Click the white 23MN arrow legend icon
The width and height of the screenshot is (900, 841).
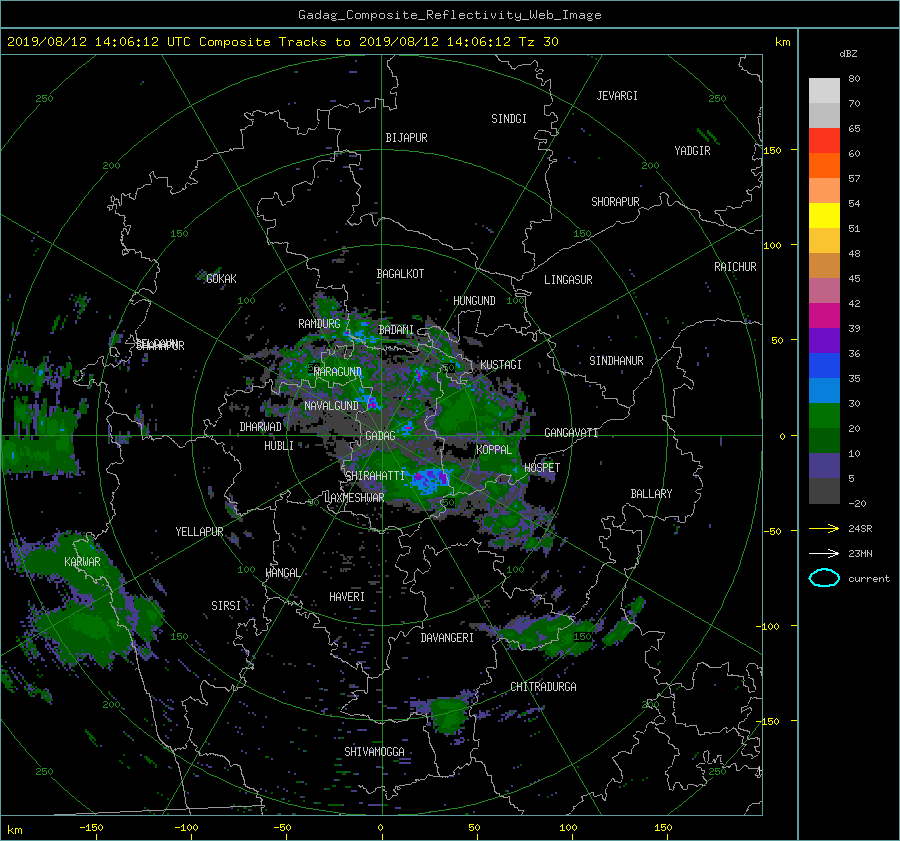coord(824,553)
